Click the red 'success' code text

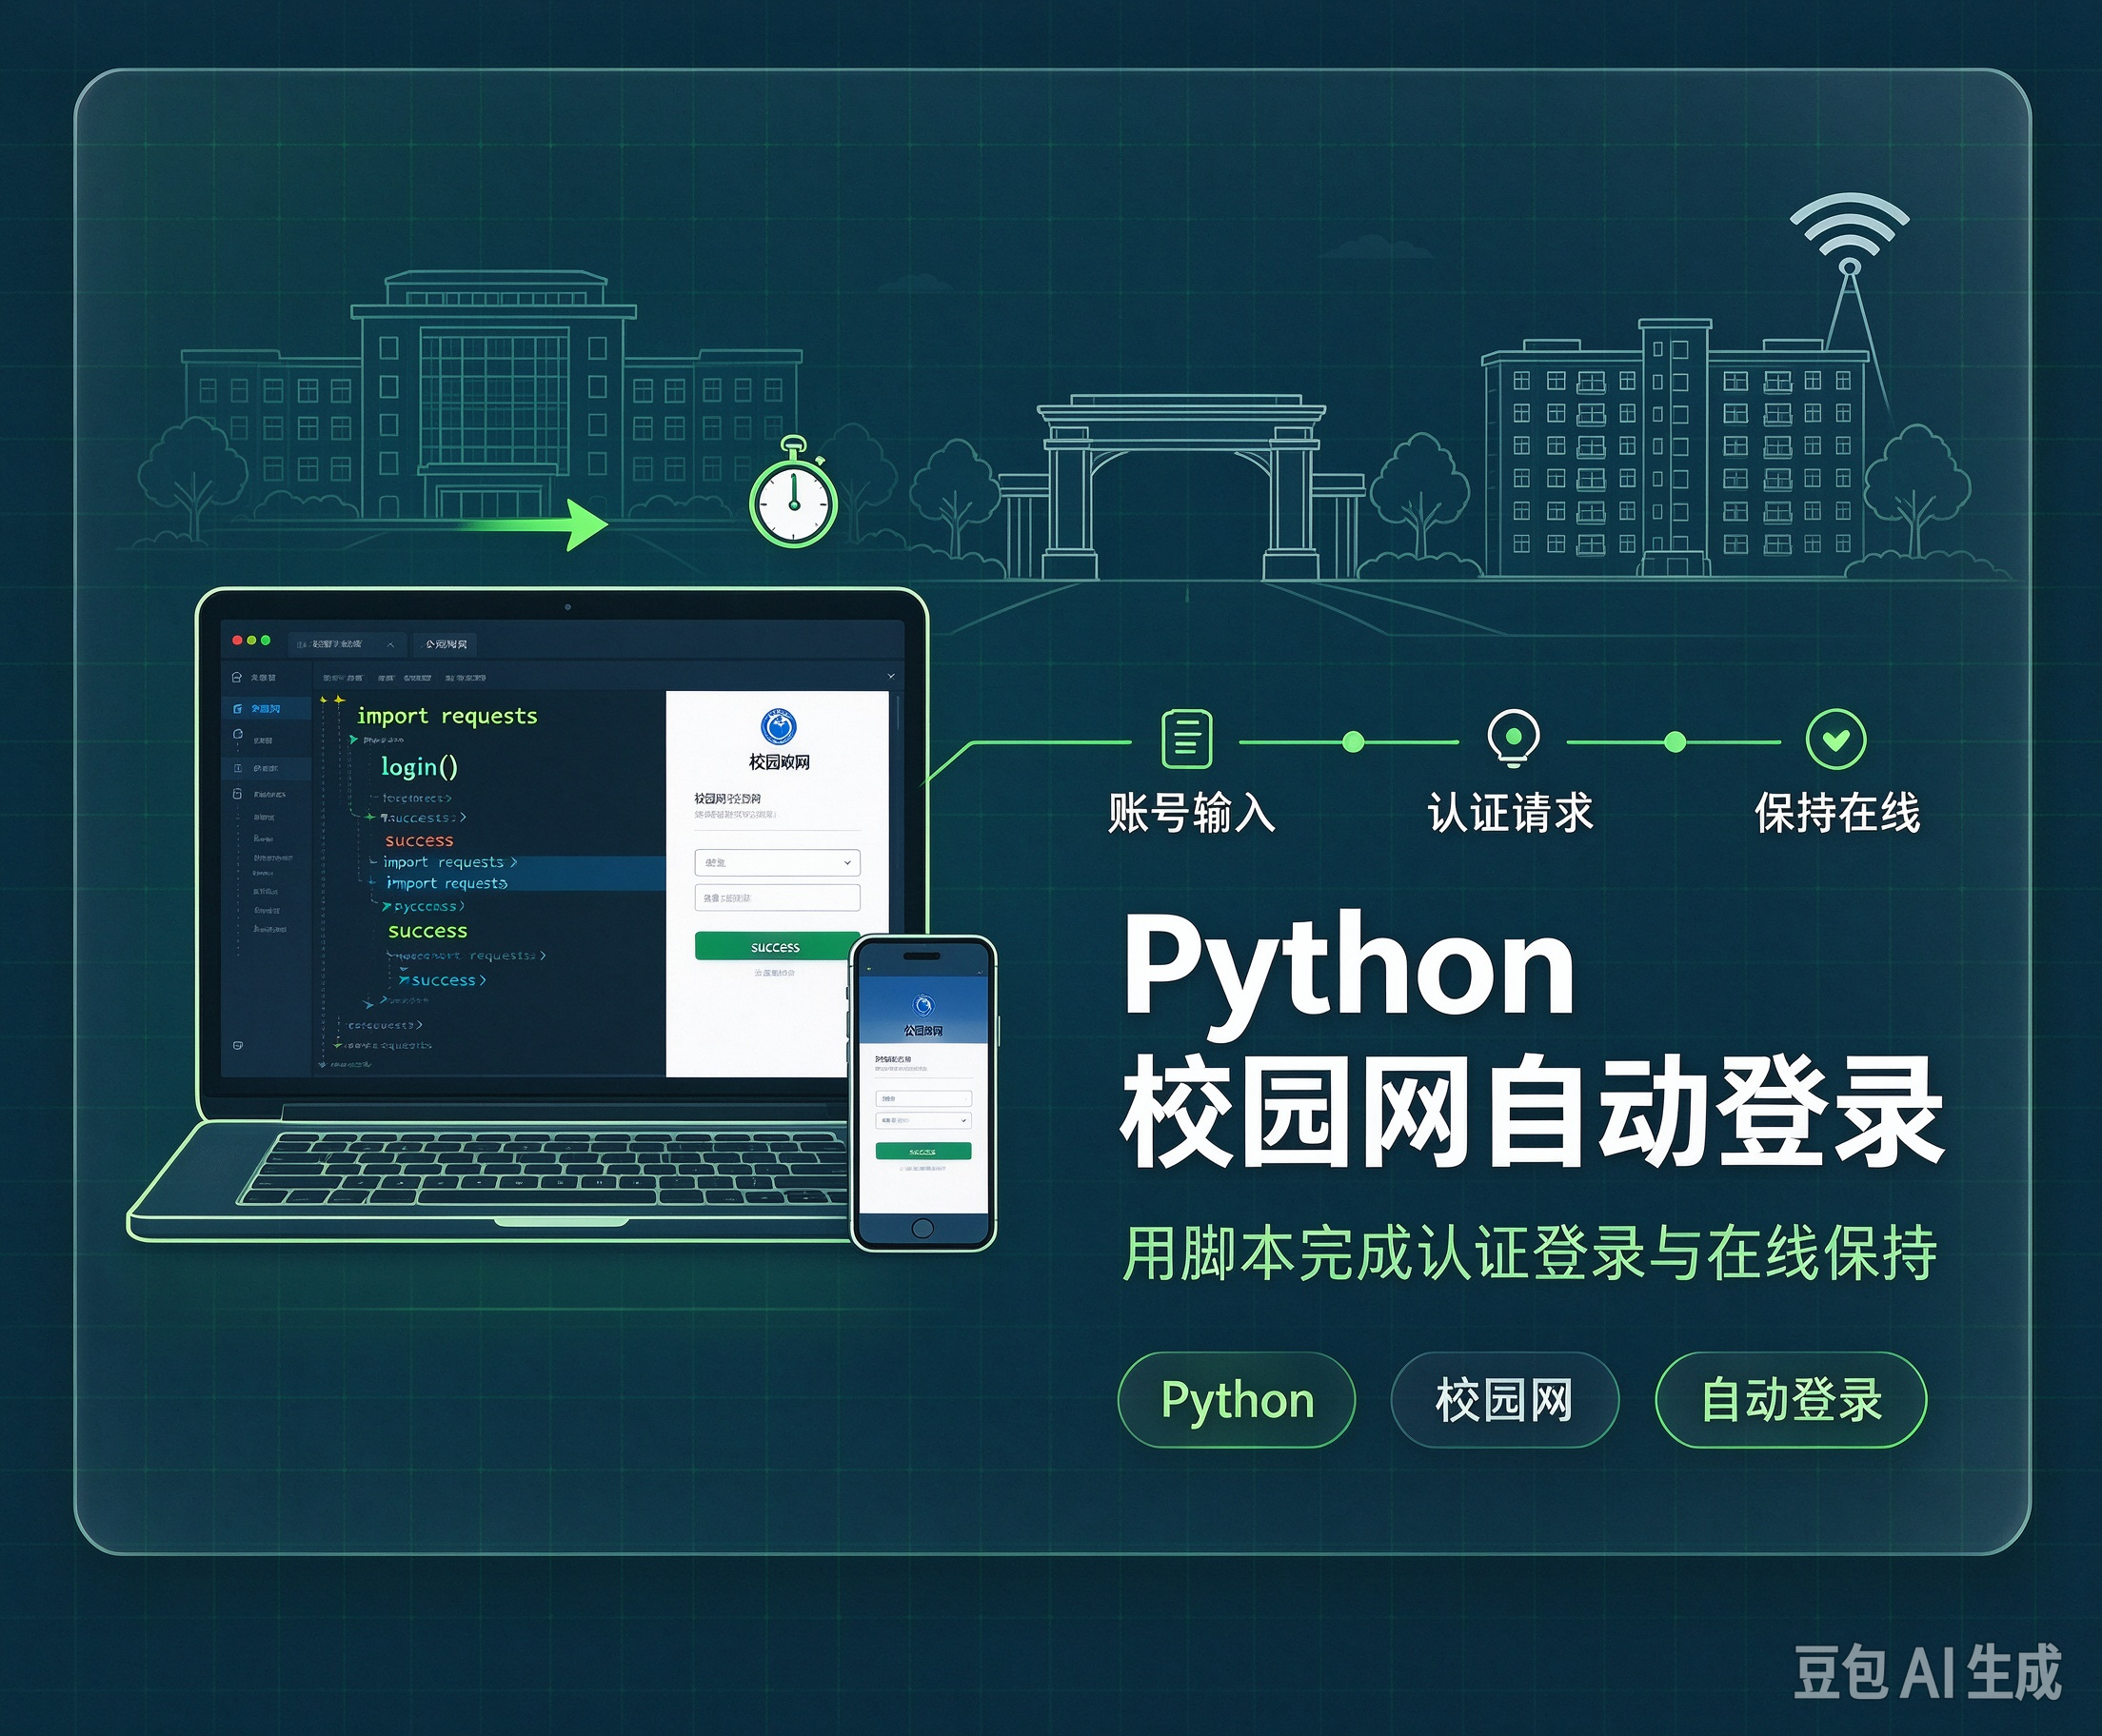419,841
